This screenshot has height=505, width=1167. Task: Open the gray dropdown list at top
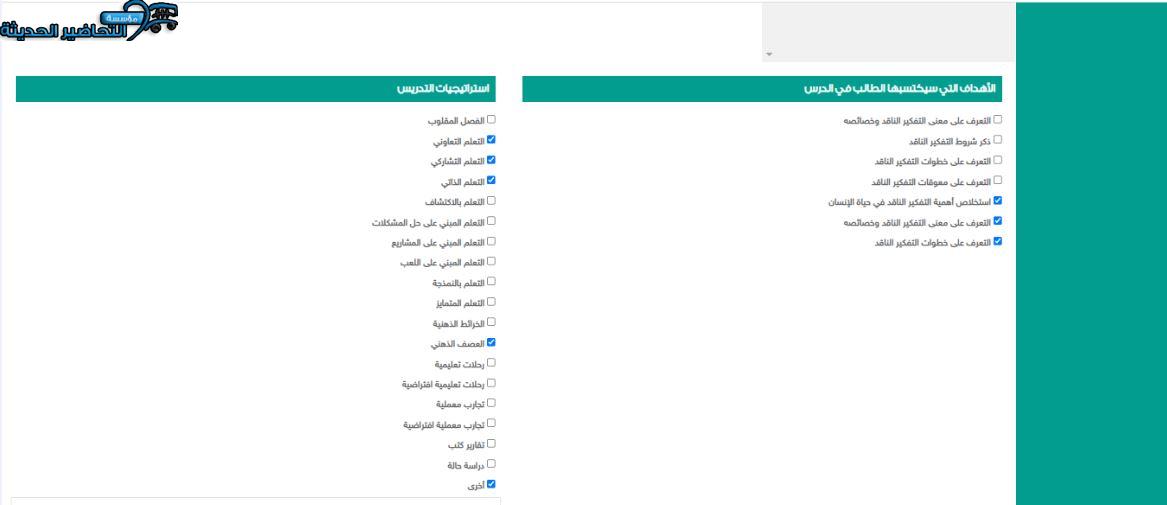(888, 32)
